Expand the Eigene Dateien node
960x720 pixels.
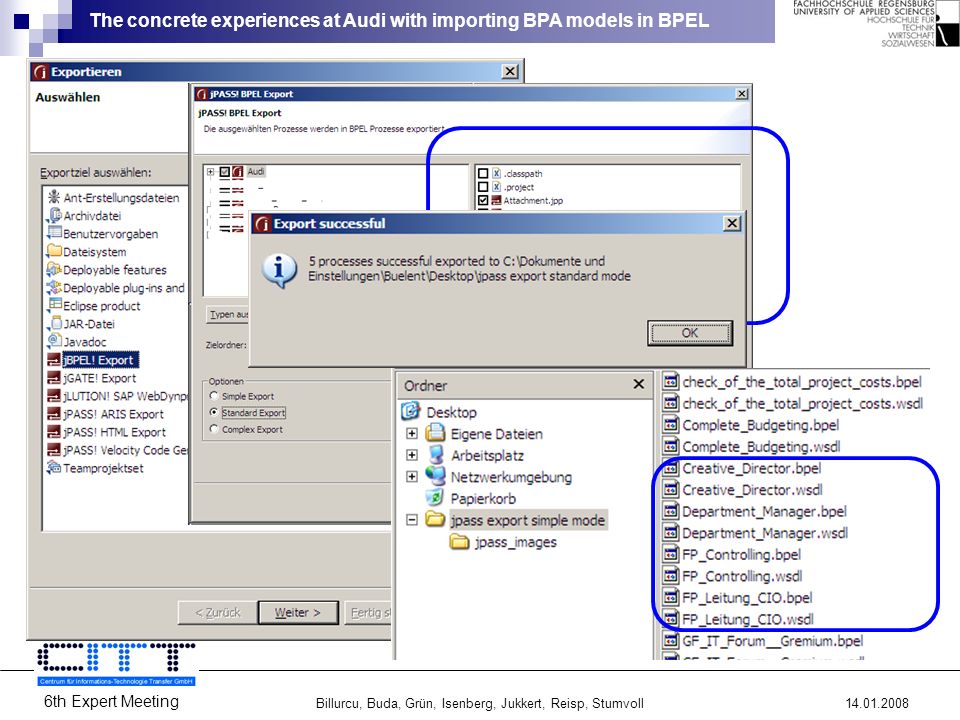[412, 433]
